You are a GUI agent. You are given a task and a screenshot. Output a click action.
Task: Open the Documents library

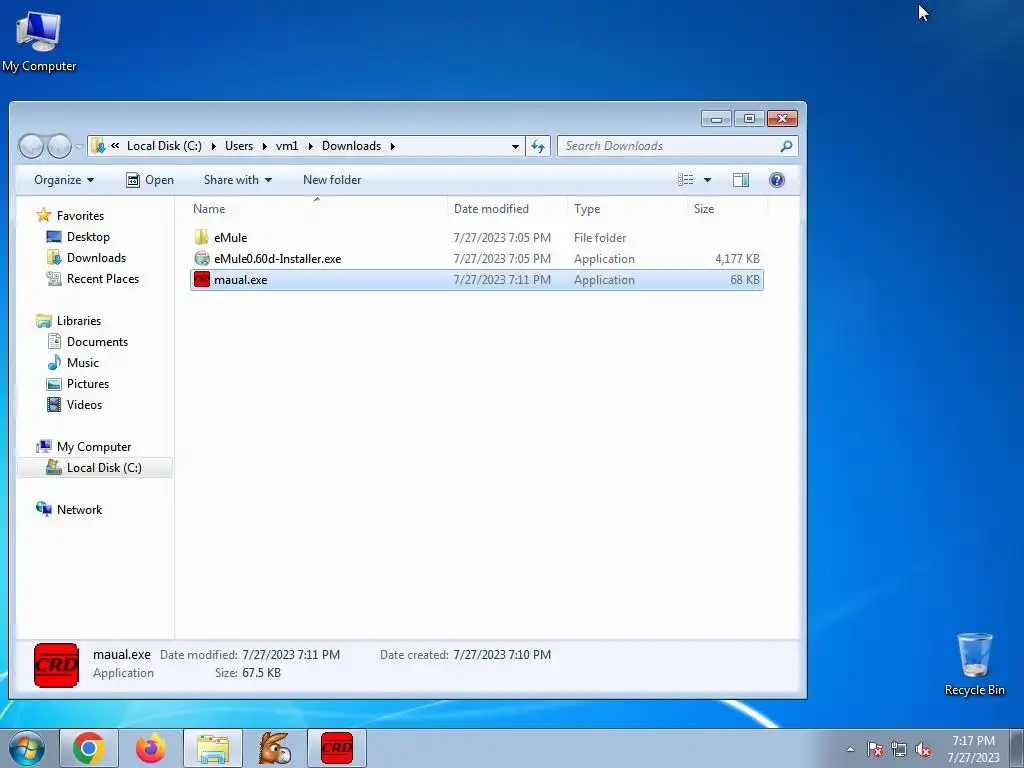click(x=97, y=342)
